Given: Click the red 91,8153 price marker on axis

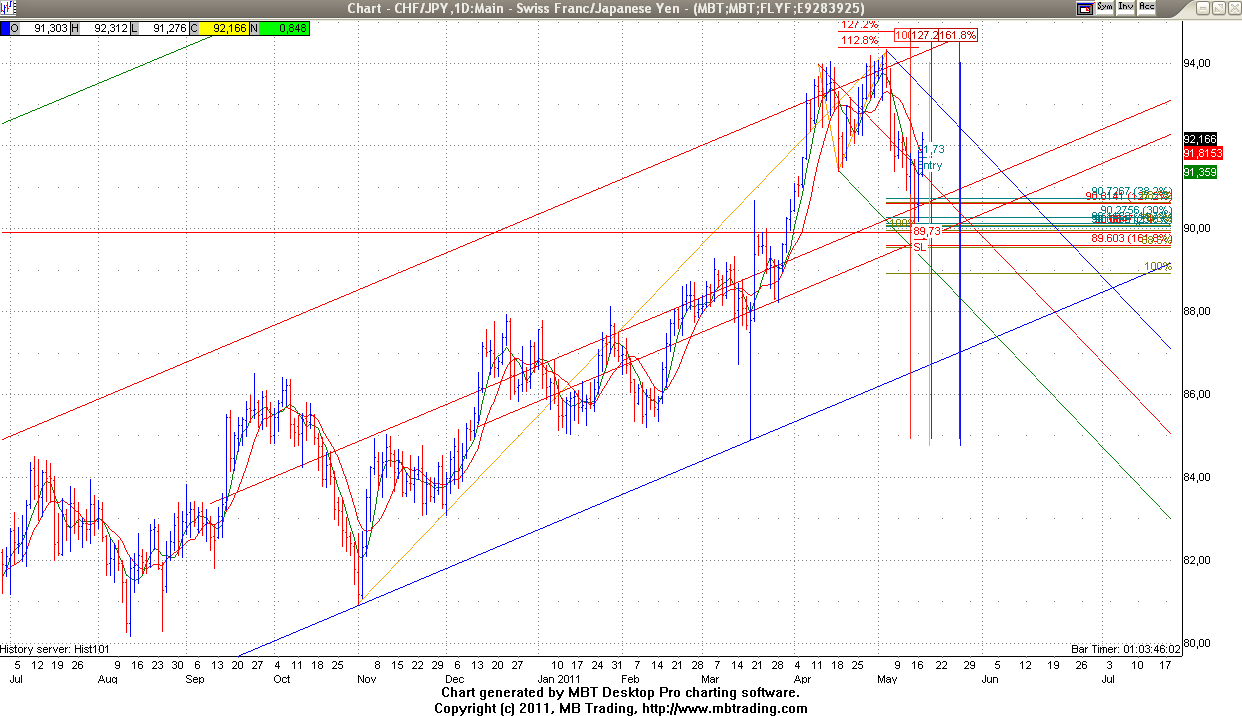Looking at the screenshot, I should pyautogui.click(x=1203, y=152).
